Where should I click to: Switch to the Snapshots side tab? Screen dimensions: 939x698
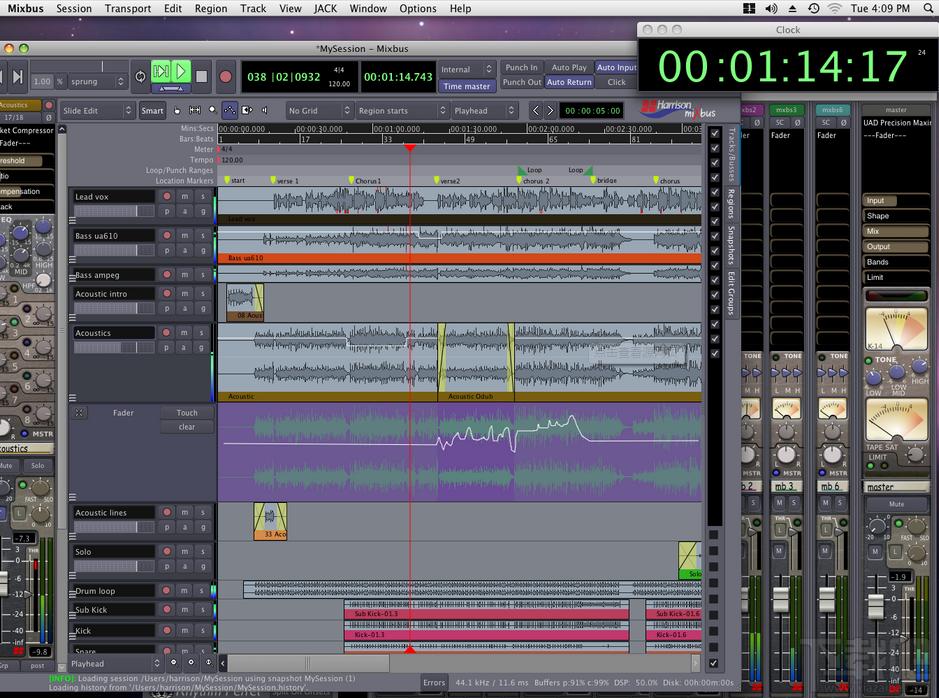[731, 245]
